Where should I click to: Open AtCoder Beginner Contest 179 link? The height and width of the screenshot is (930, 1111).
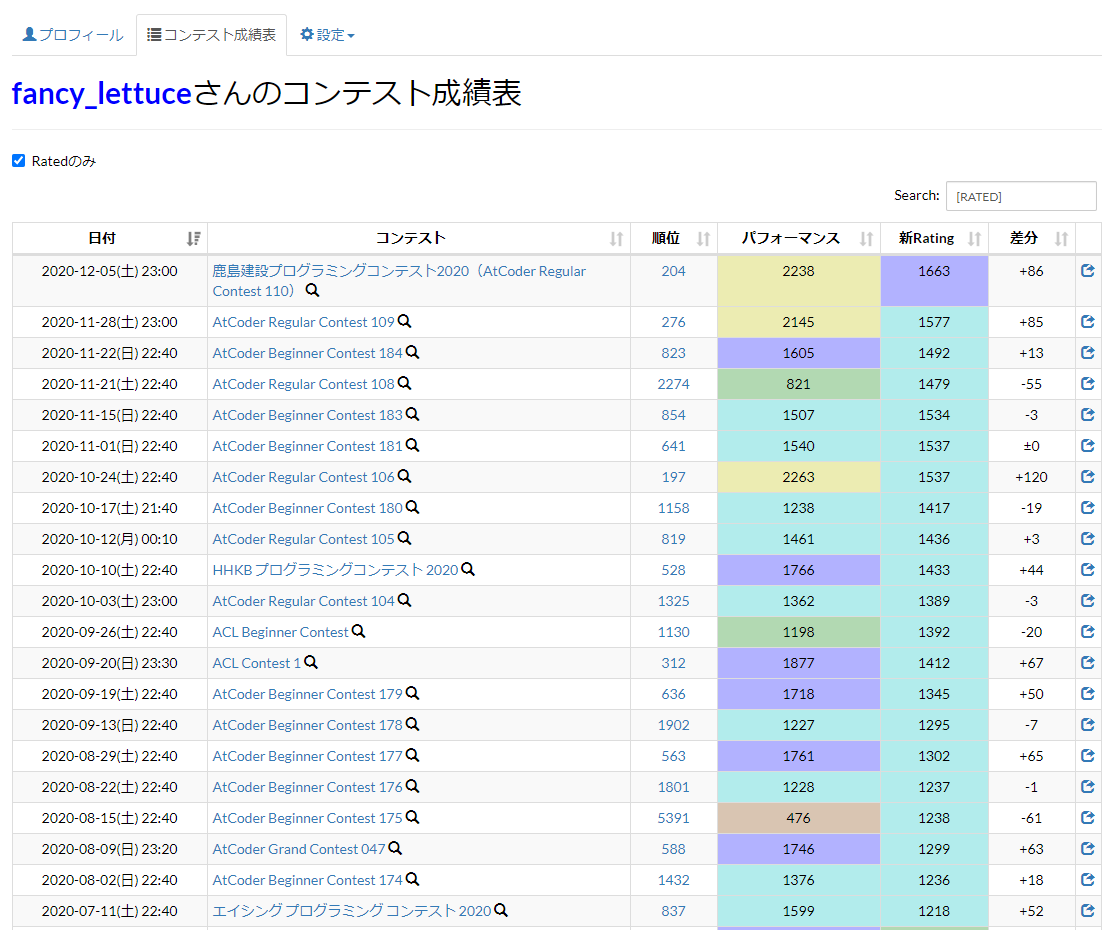coord(308,694)
